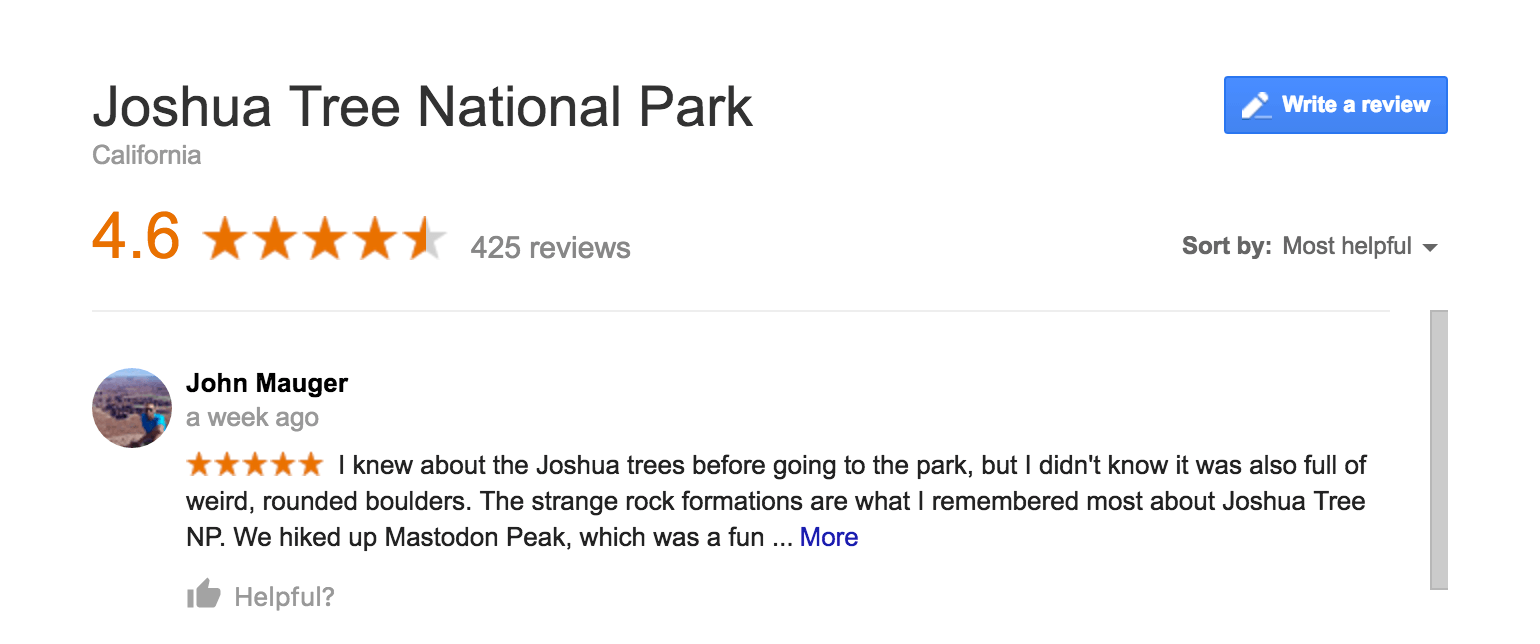Screen dimensions: 1540x644
Task: Expand the review with the More link
Action: click(x=829, y=537)
